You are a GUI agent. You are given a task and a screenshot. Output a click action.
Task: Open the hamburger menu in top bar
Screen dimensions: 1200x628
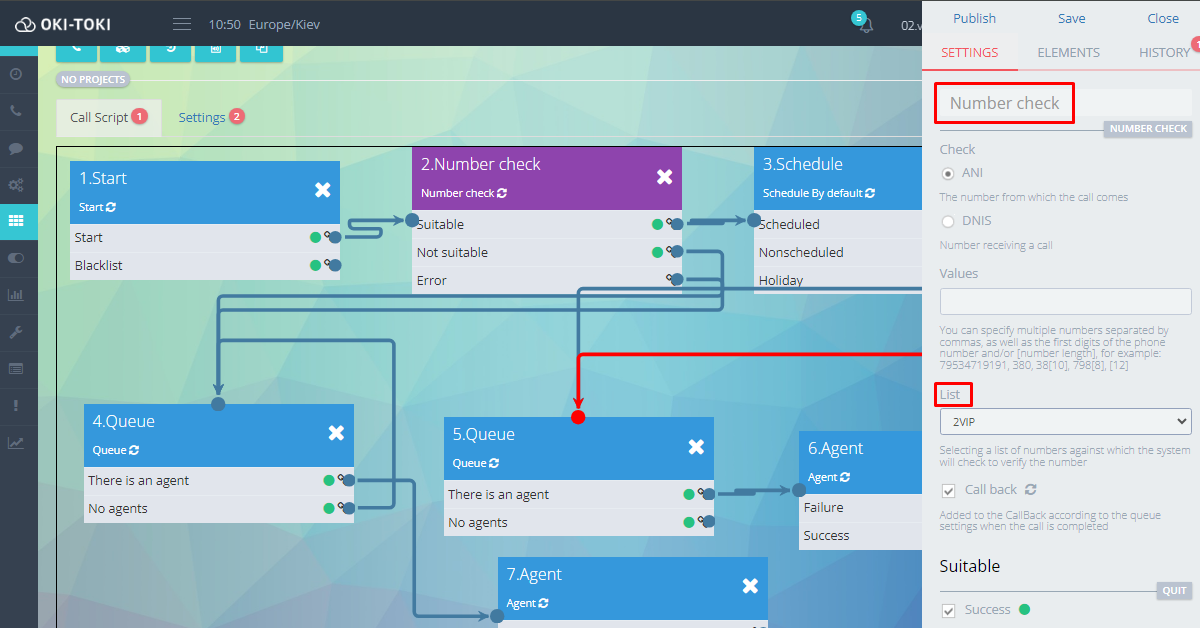[x=181, y=24]
